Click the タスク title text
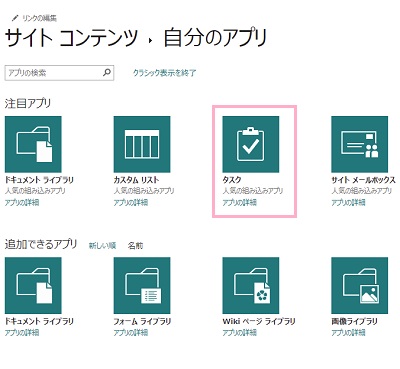The image size is (400, 369). (x=232, y=180)
